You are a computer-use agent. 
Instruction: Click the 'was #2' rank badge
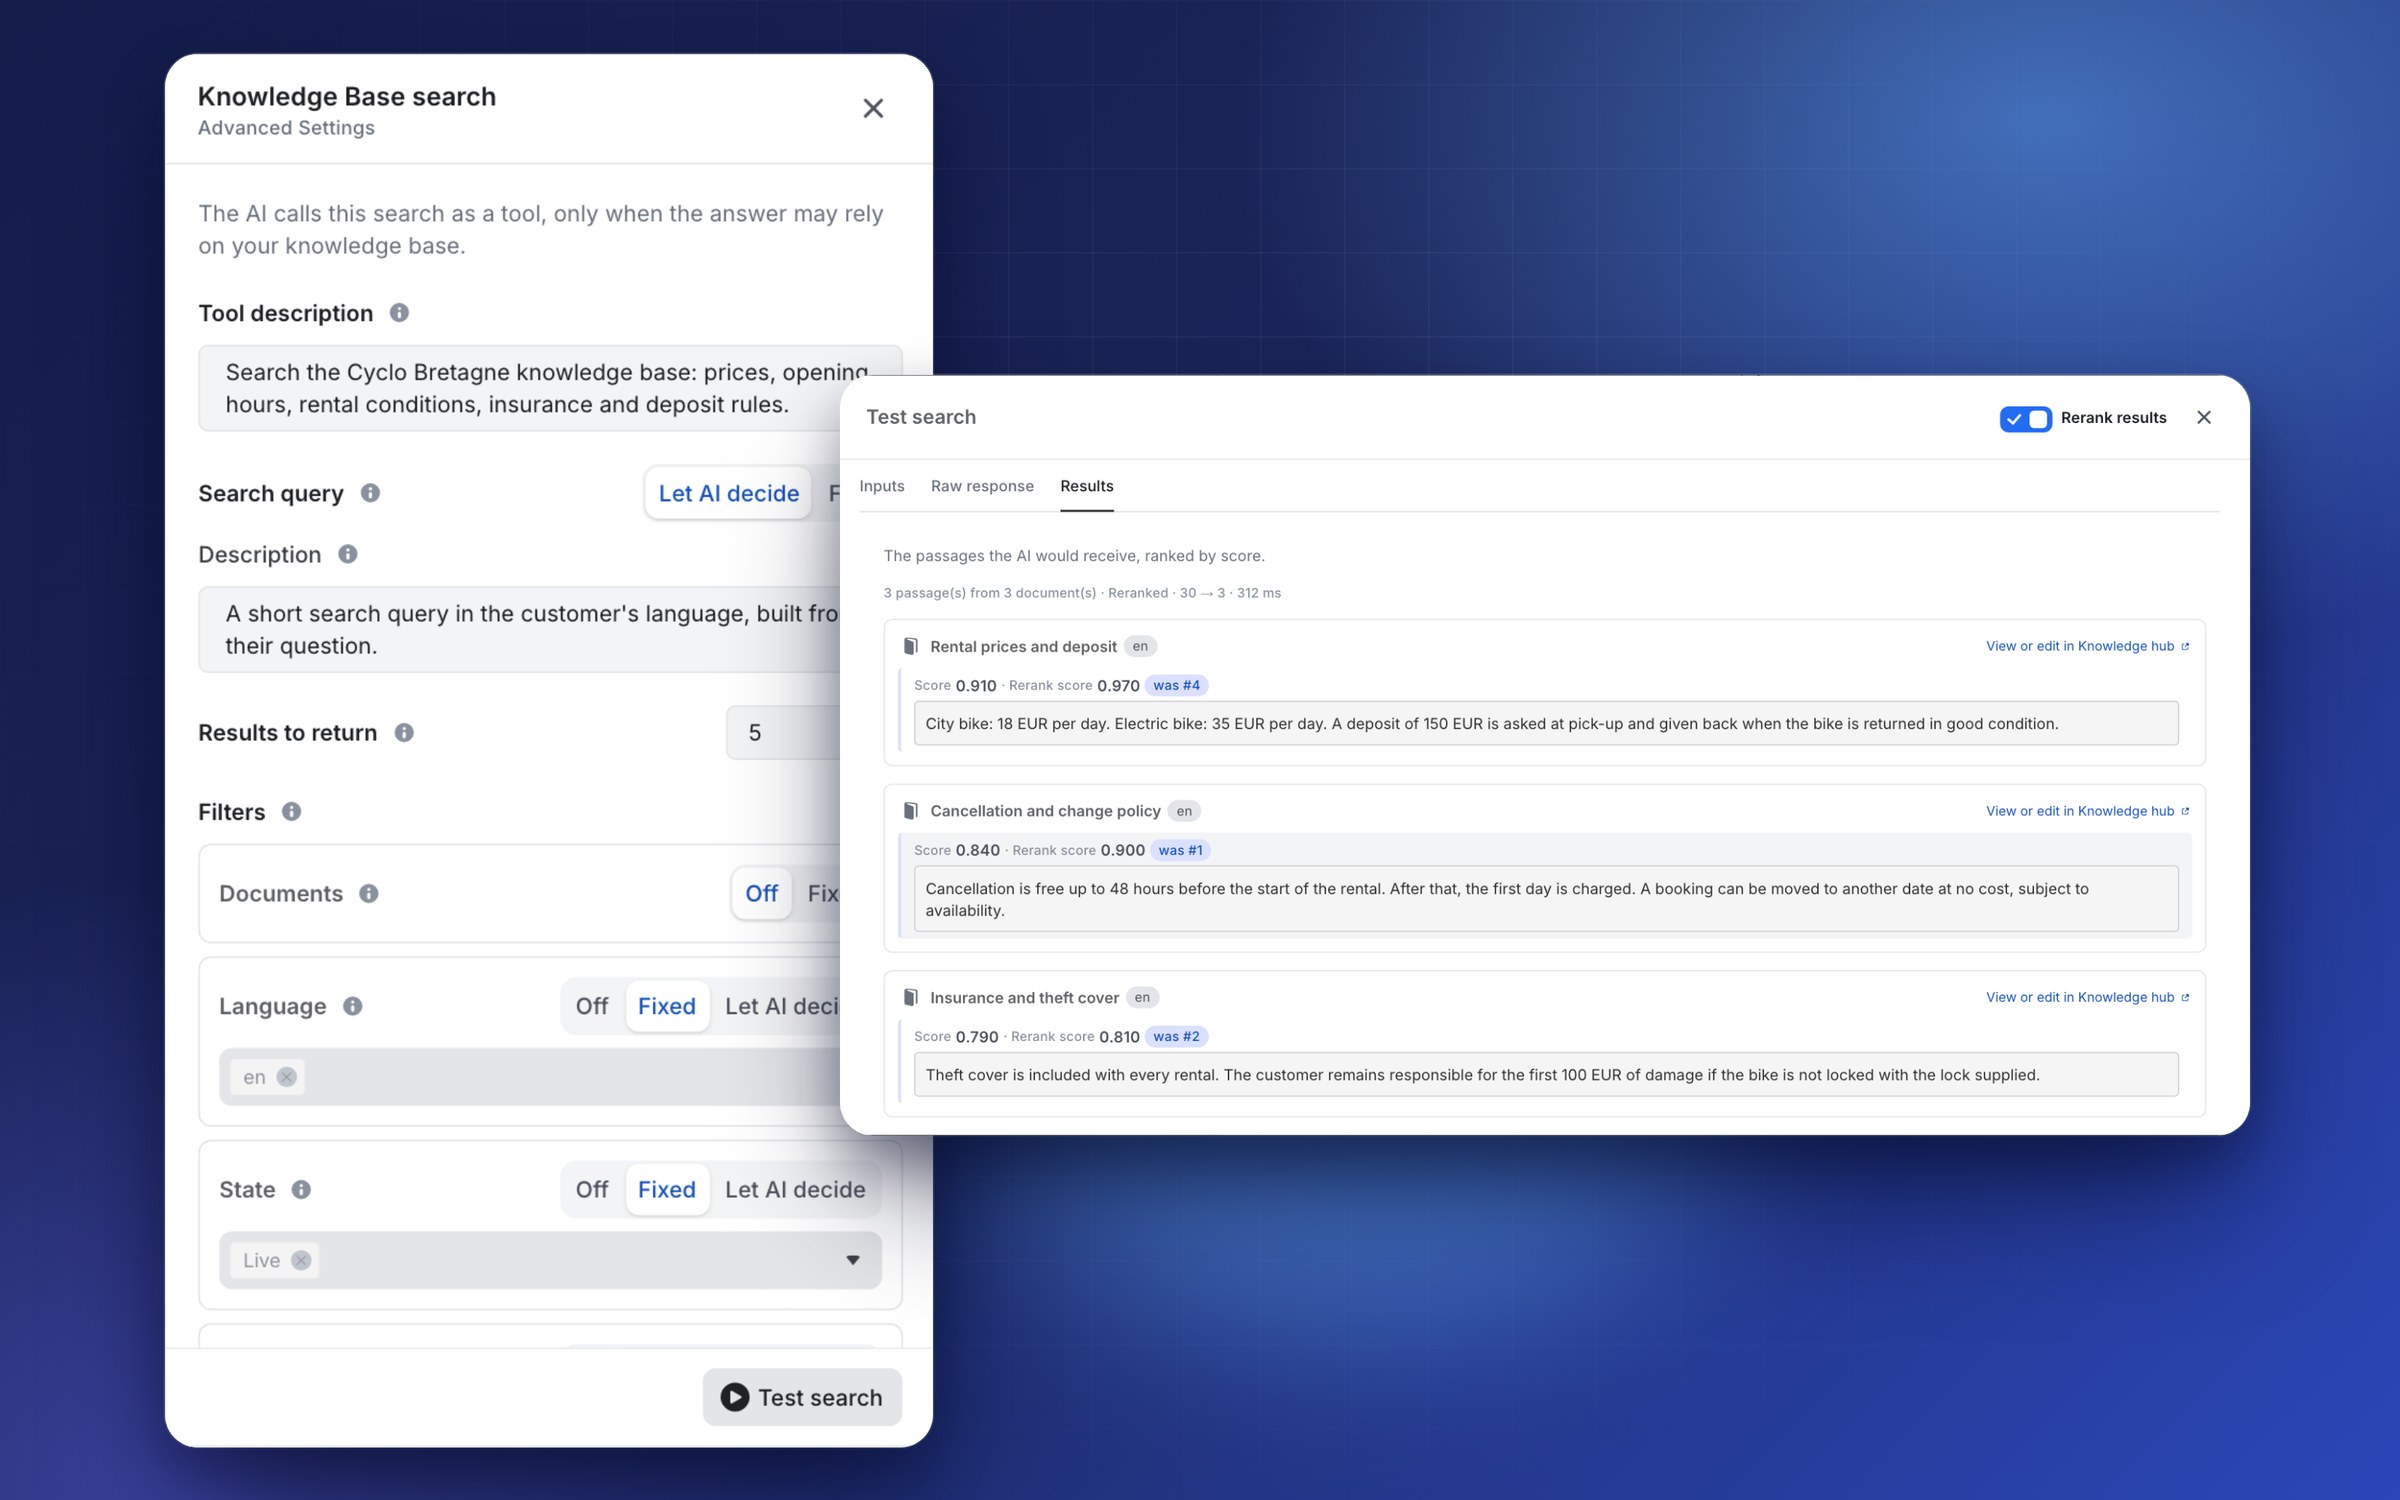tap(1176, 1036)
